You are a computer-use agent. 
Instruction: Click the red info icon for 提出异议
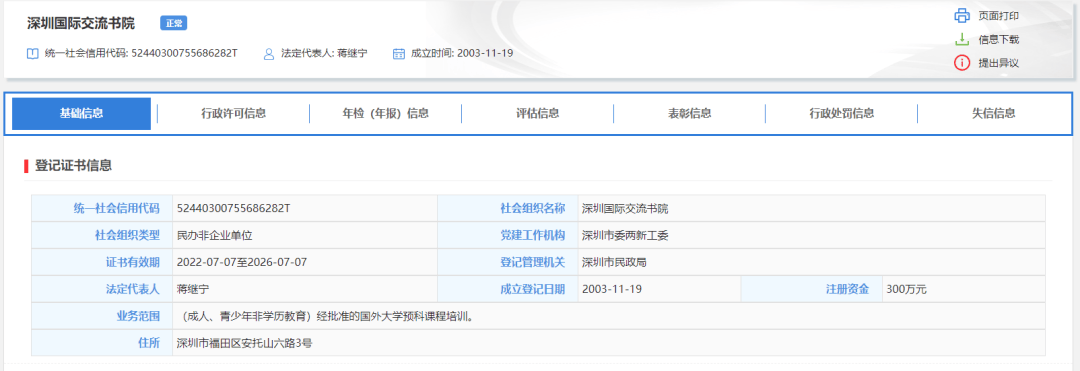click(962, 63)
